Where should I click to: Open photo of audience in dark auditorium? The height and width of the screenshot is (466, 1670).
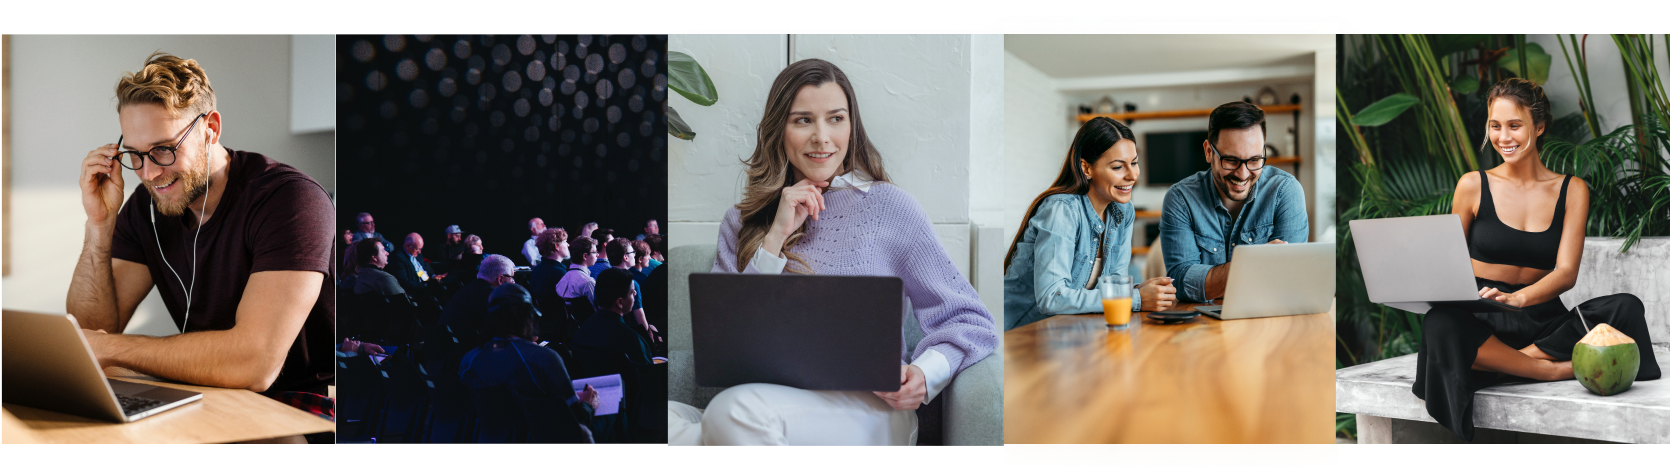pos(502,239)
